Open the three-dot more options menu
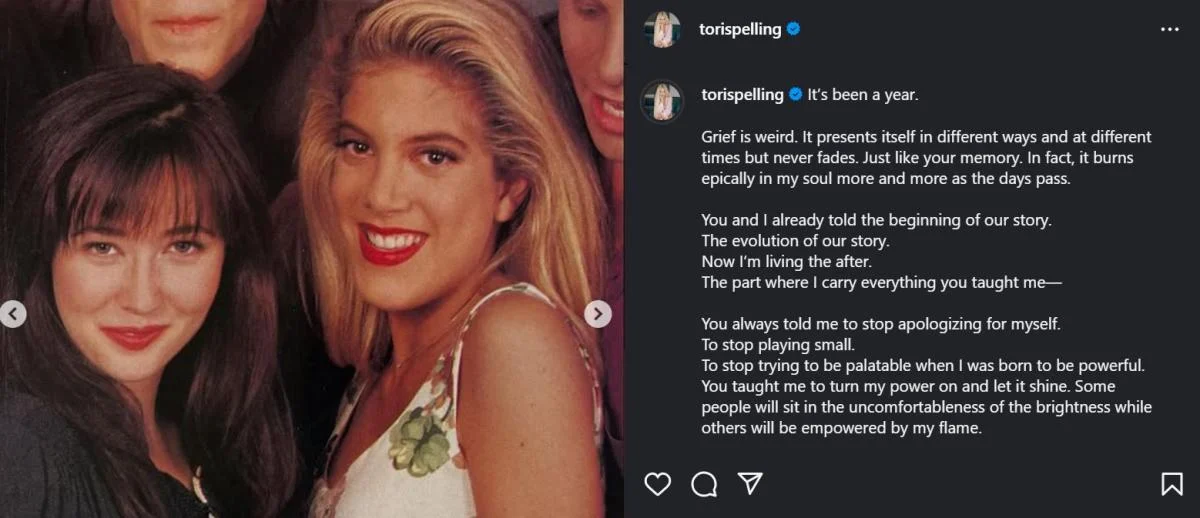The image size is (1200, 518). (x=1169, y=30)
